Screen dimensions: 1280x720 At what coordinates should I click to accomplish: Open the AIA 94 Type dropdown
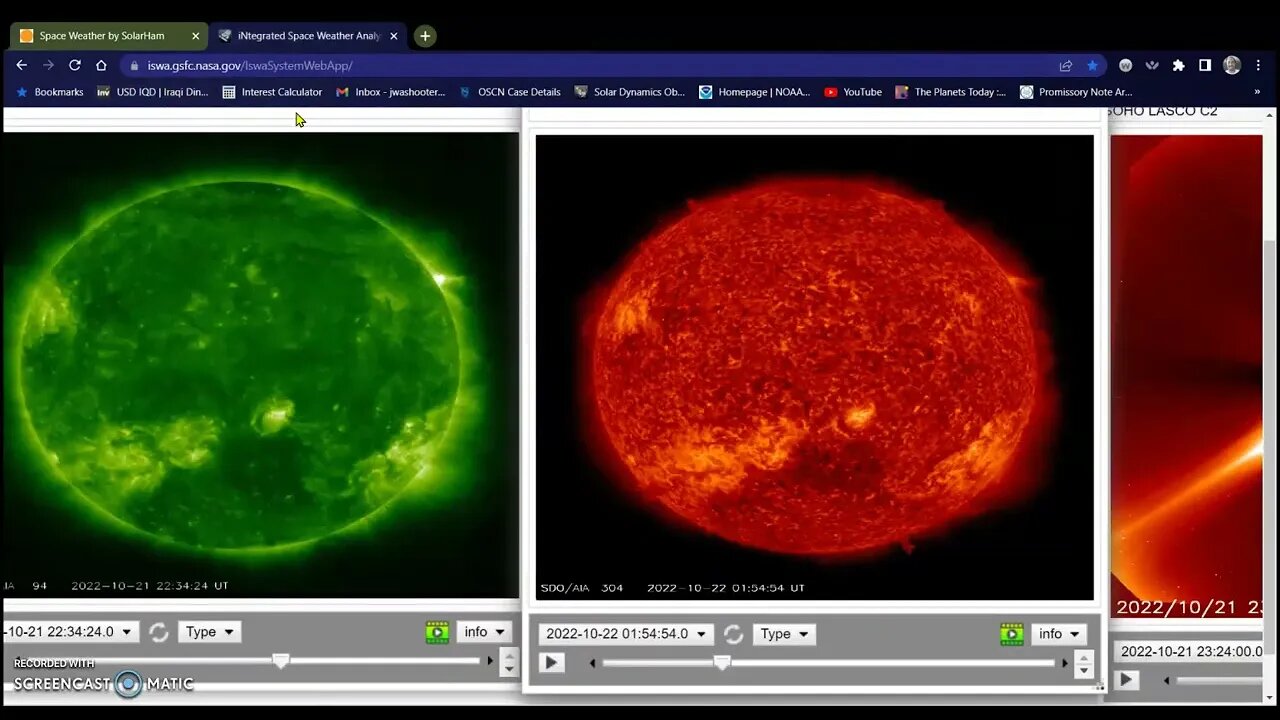coord(209,632)
